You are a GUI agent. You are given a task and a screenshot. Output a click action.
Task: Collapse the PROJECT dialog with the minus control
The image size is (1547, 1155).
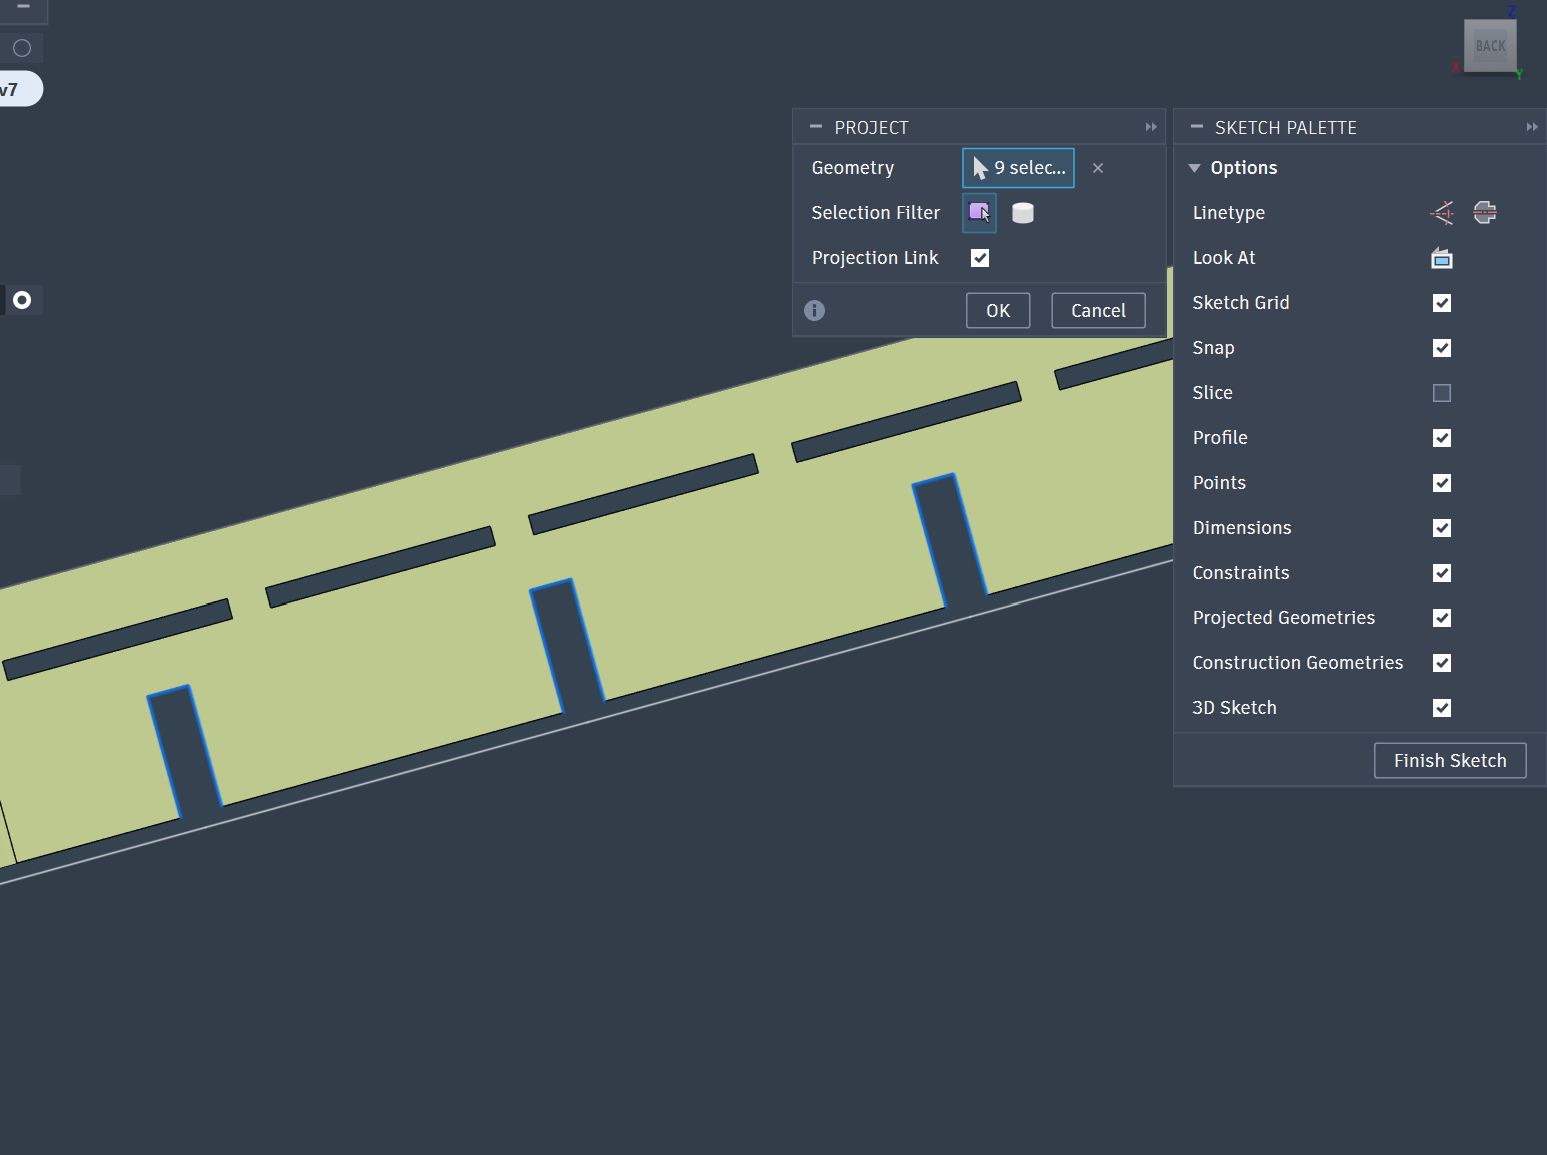(x=816, y=126)
